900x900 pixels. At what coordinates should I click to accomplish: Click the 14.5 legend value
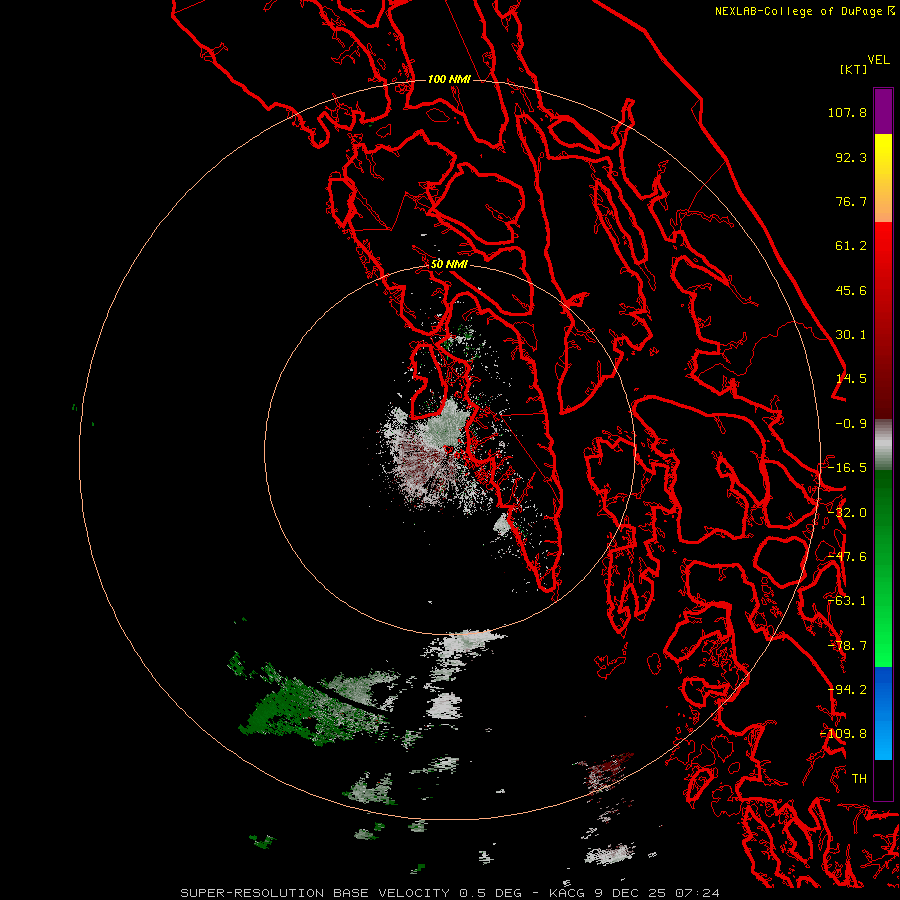pyautogui.click(x=851, y=379)
